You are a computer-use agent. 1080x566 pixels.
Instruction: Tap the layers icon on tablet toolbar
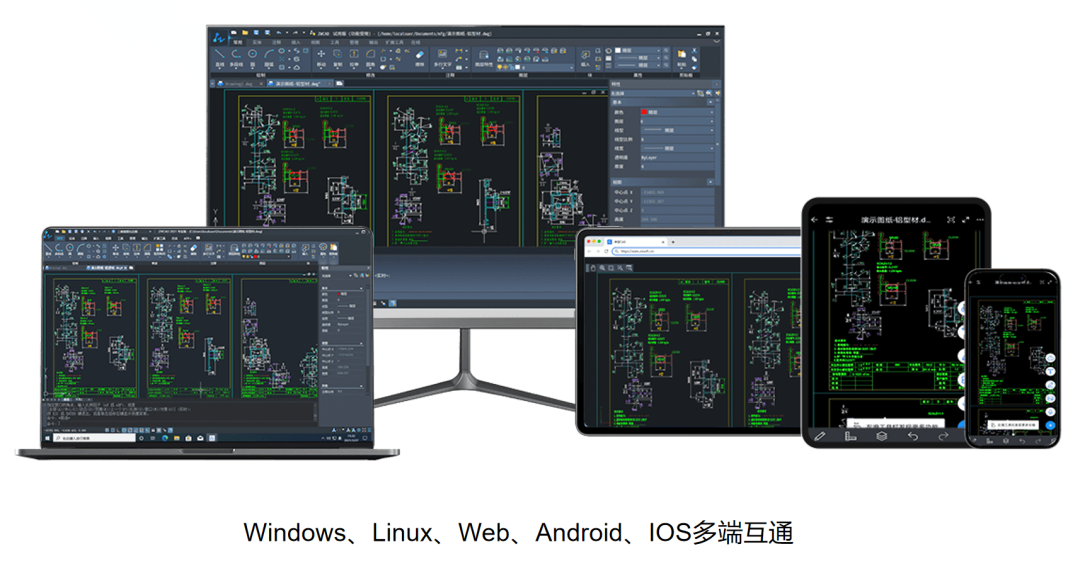tap(881, 436)
